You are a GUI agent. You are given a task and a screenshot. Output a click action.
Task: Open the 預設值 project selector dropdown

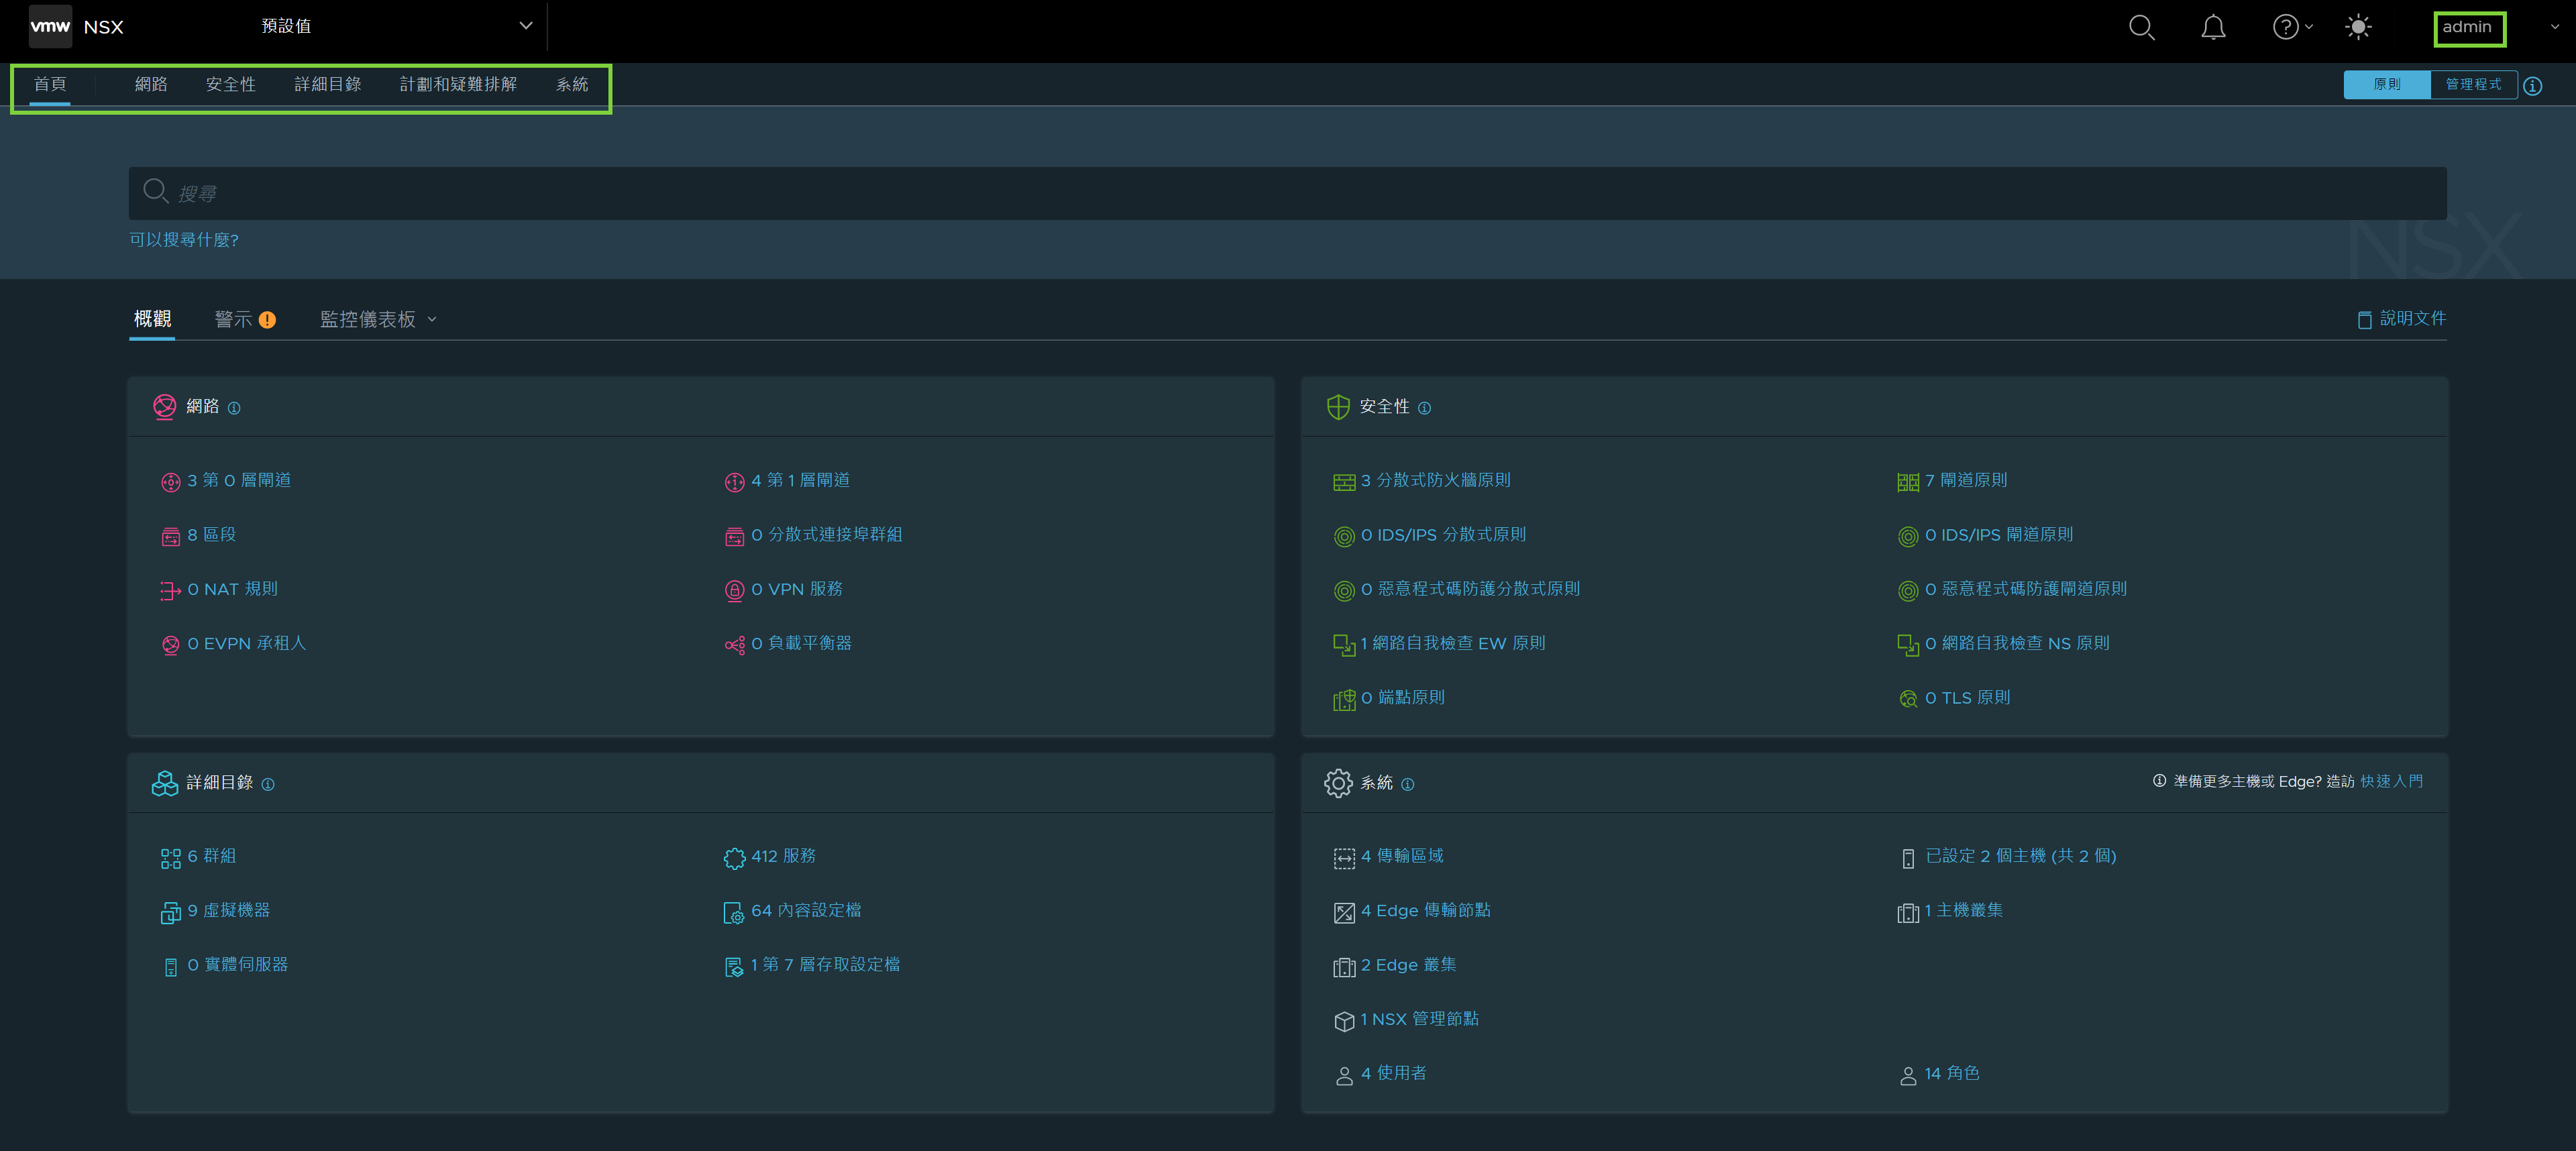397,27
